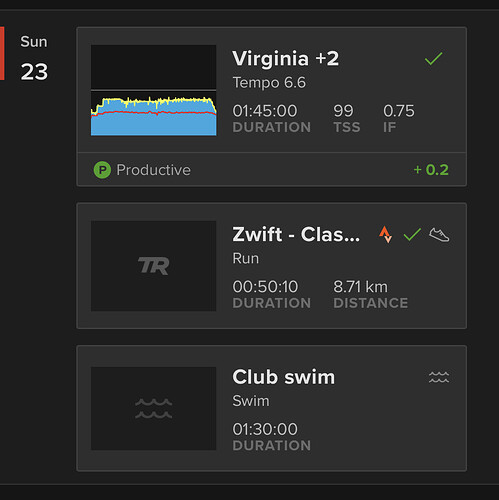Click the 8.71 km distance value
The image size is (499, 500).
(x=360, y=287)
